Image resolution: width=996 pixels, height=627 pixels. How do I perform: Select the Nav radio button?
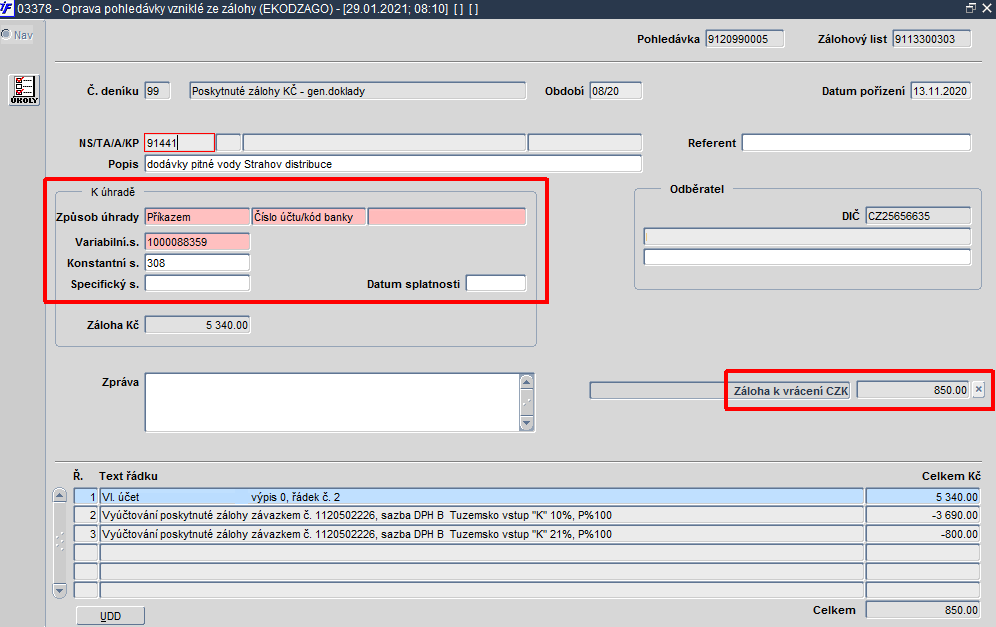(6, 35)
